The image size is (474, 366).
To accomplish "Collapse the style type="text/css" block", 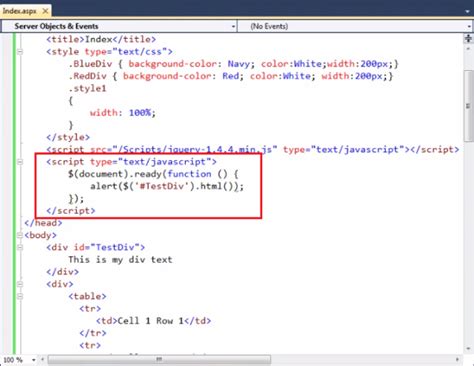I will [x=20, y=52].
